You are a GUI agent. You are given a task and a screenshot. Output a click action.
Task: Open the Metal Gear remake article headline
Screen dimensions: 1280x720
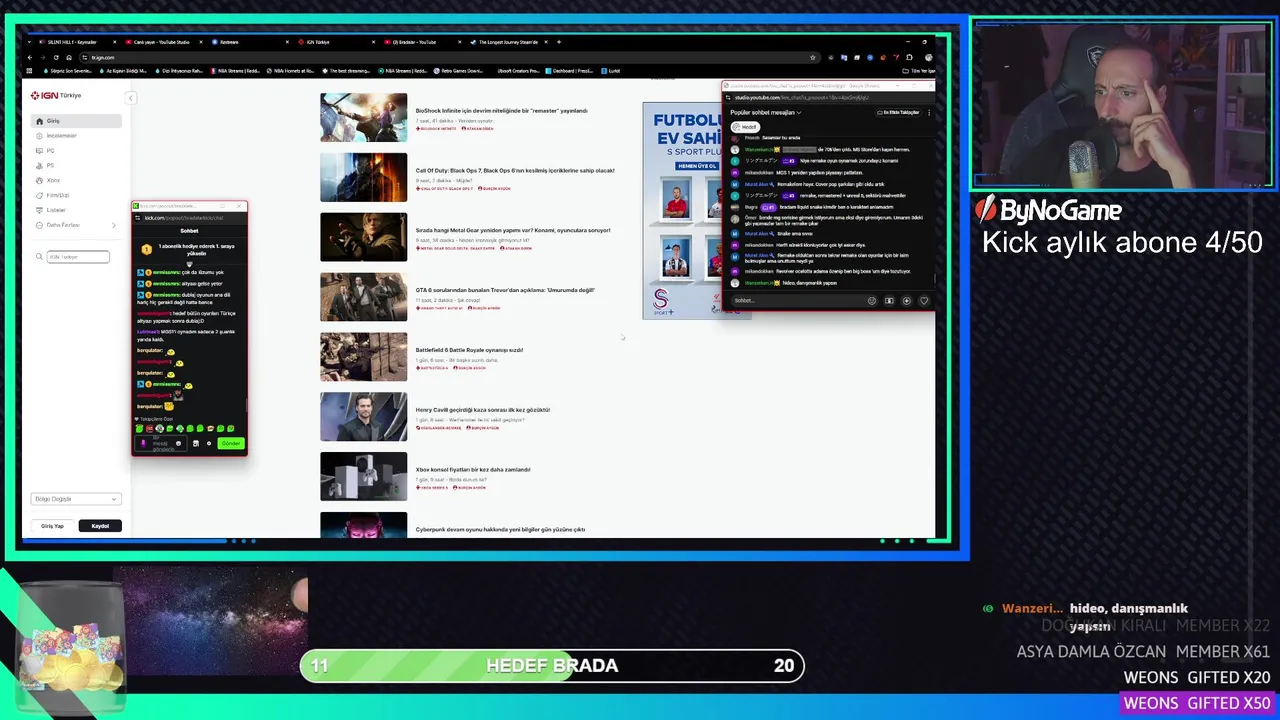point(513,231)
